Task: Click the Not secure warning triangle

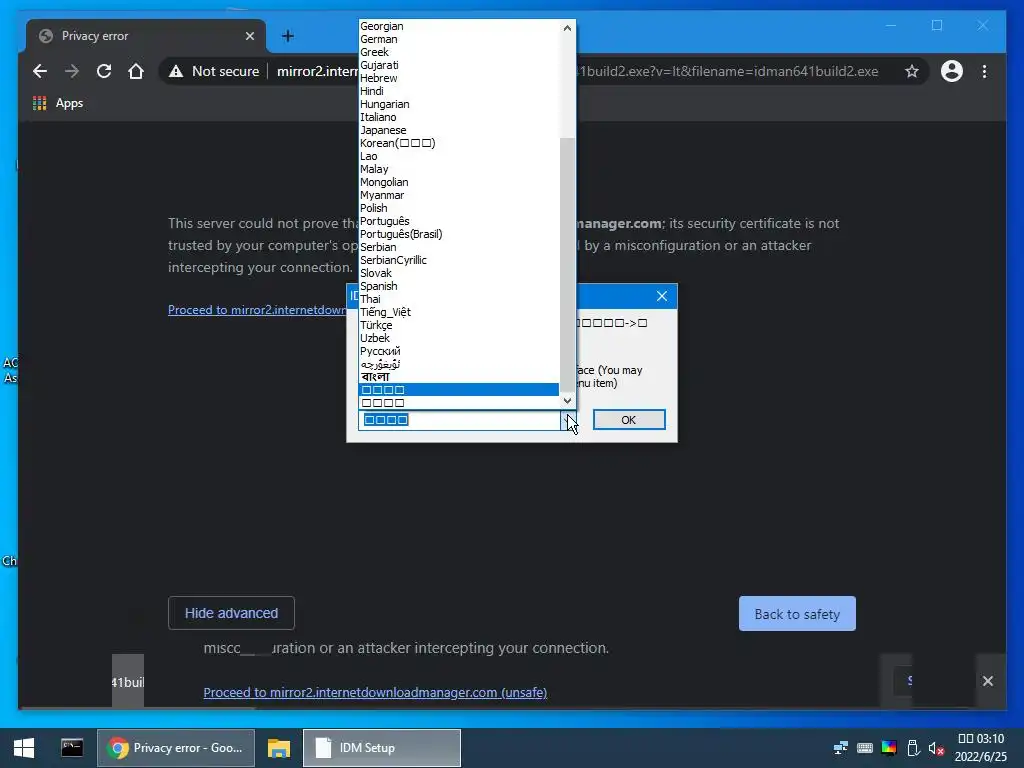Action: click(x=176, y=71)
